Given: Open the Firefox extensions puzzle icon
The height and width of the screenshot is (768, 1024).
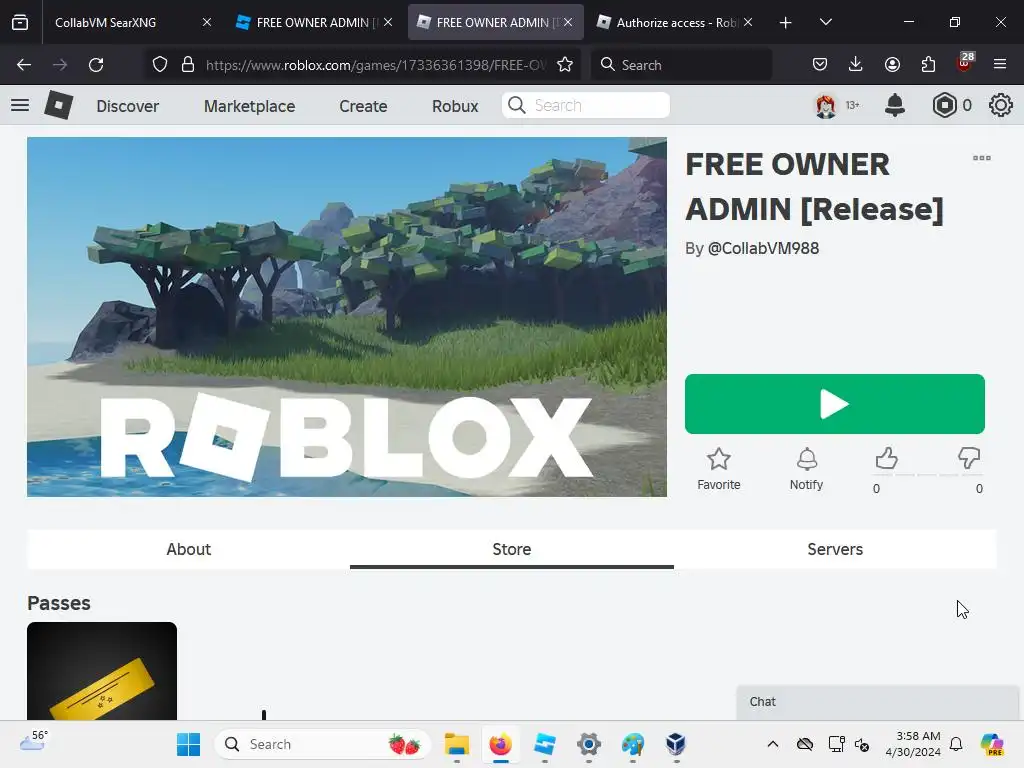Looking at the screenshot, I should [x=928, y=65].
